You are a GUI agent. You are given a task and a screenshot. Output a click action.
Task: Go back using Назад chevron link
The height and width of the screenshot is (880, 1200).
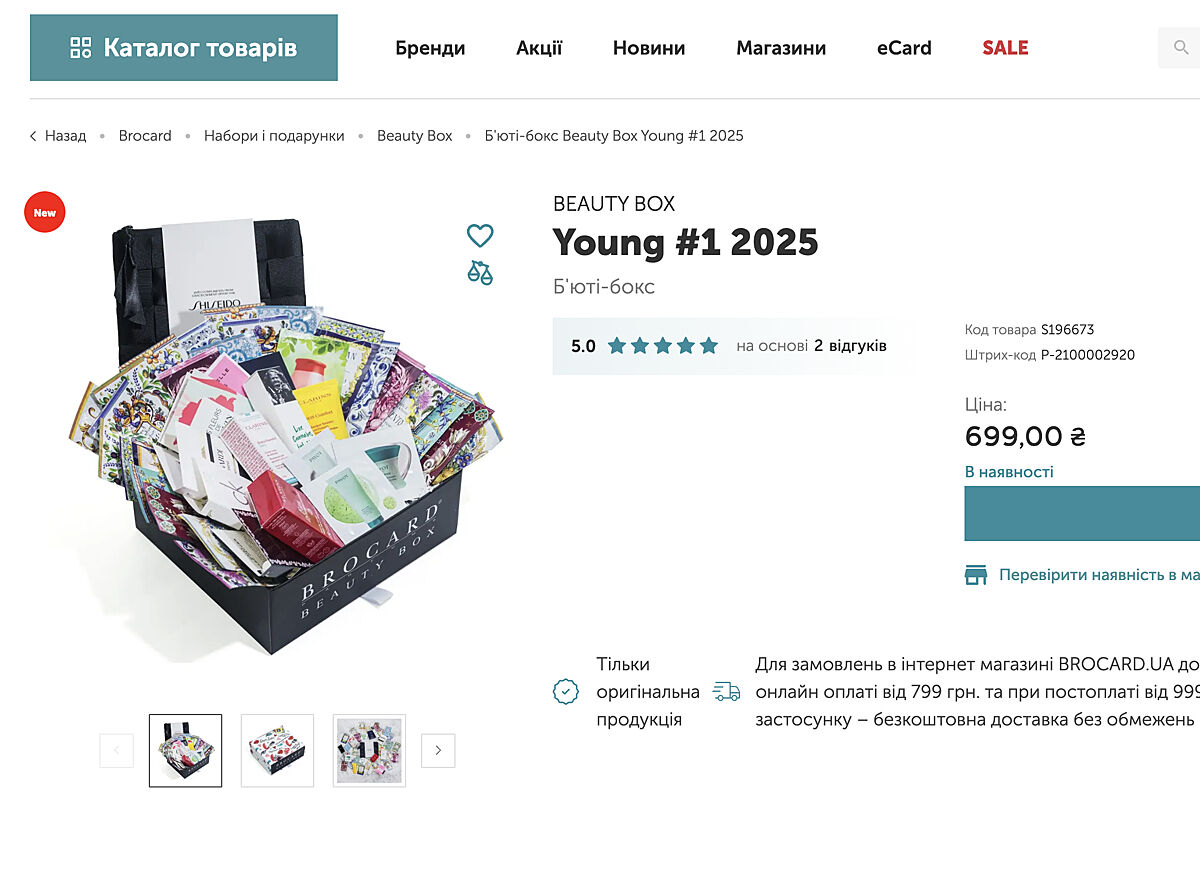(x=58, y=136)
